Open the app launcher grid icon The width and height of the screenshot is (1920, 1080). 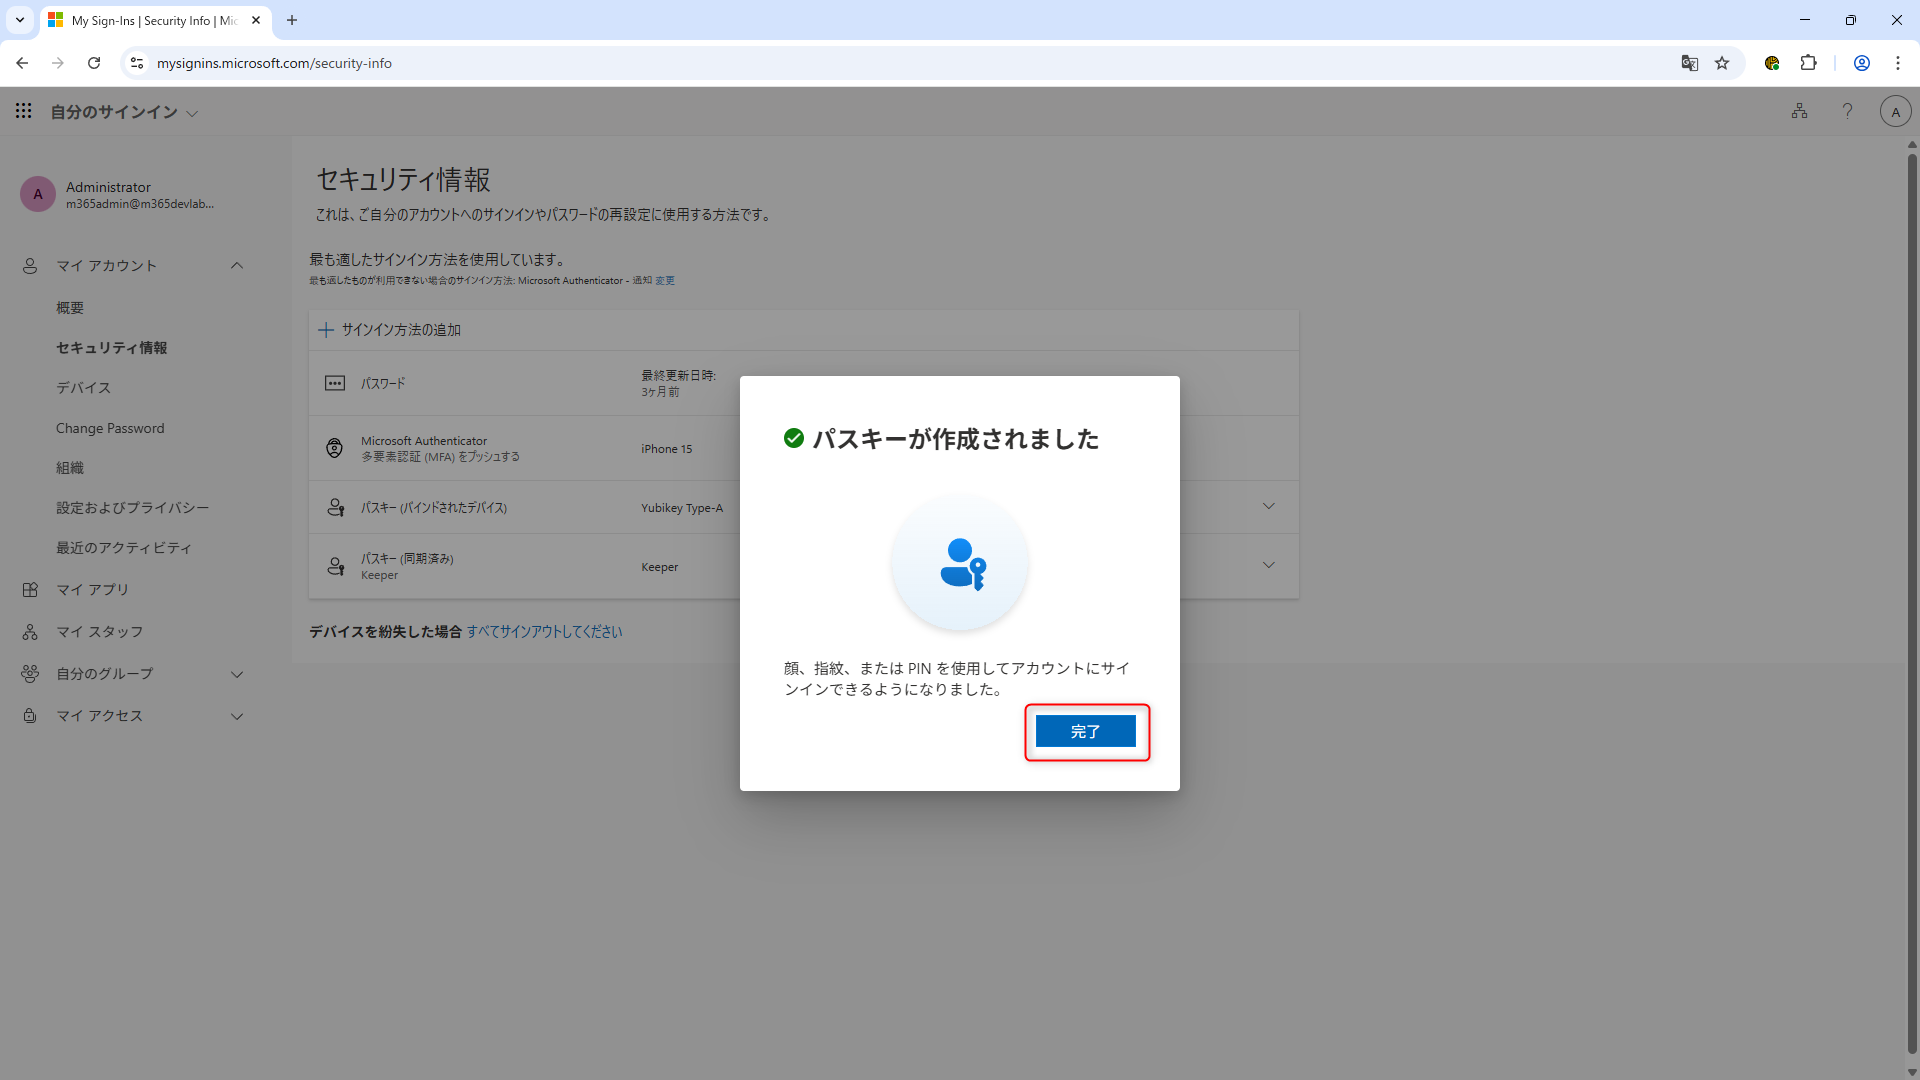point(23,111)
